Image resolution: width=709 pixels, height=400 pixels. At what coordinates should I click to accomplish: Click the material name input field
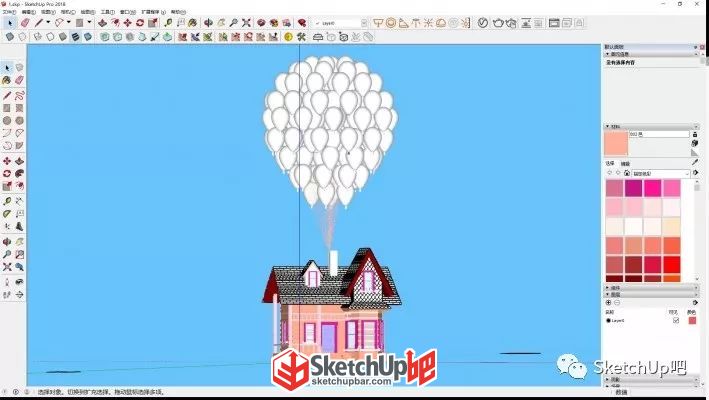(x=659, y=134)
